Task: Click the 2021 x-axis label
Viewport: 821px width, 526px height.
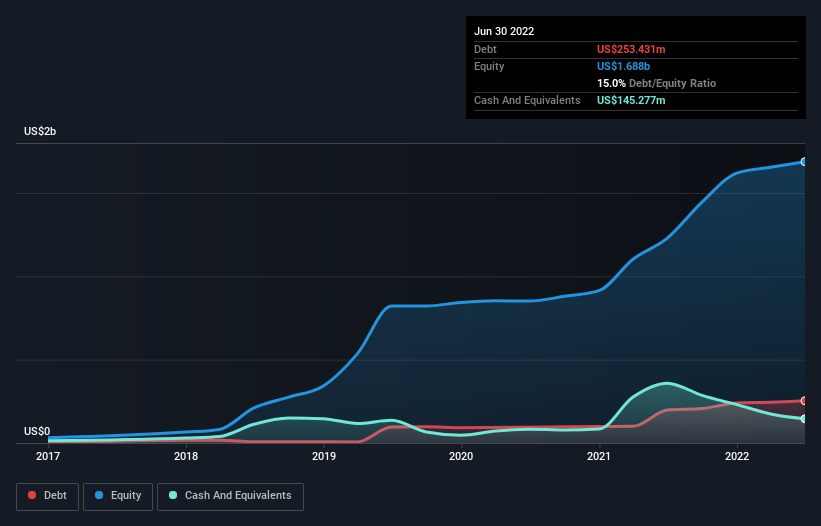Action: click(598, 456)
